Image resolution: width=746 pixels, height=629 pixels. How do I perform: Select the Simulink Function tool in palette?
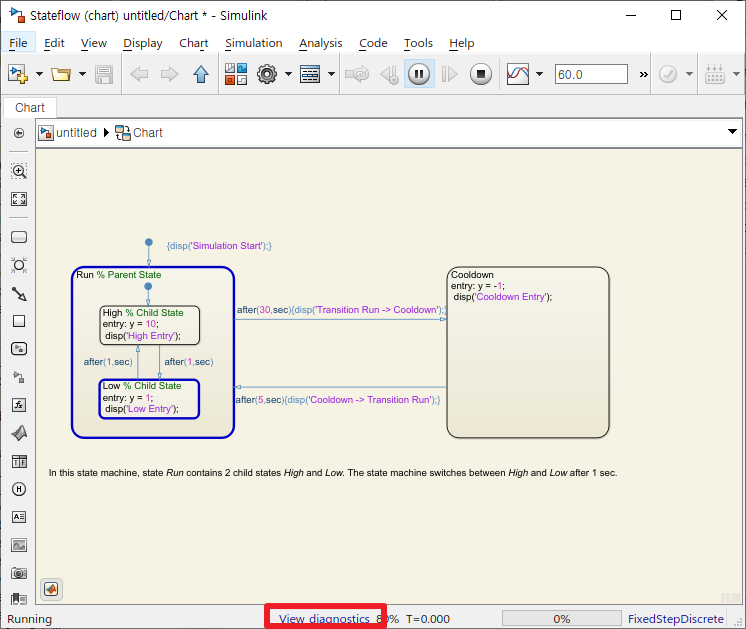click(x=19, y=377)
